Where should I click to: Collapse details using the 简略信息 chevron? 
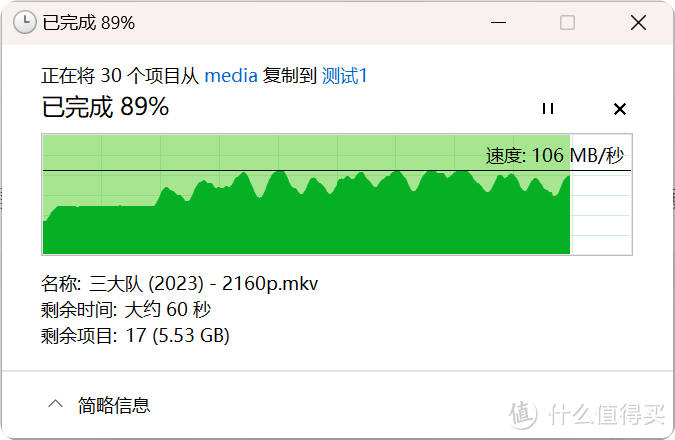[56, 404]
